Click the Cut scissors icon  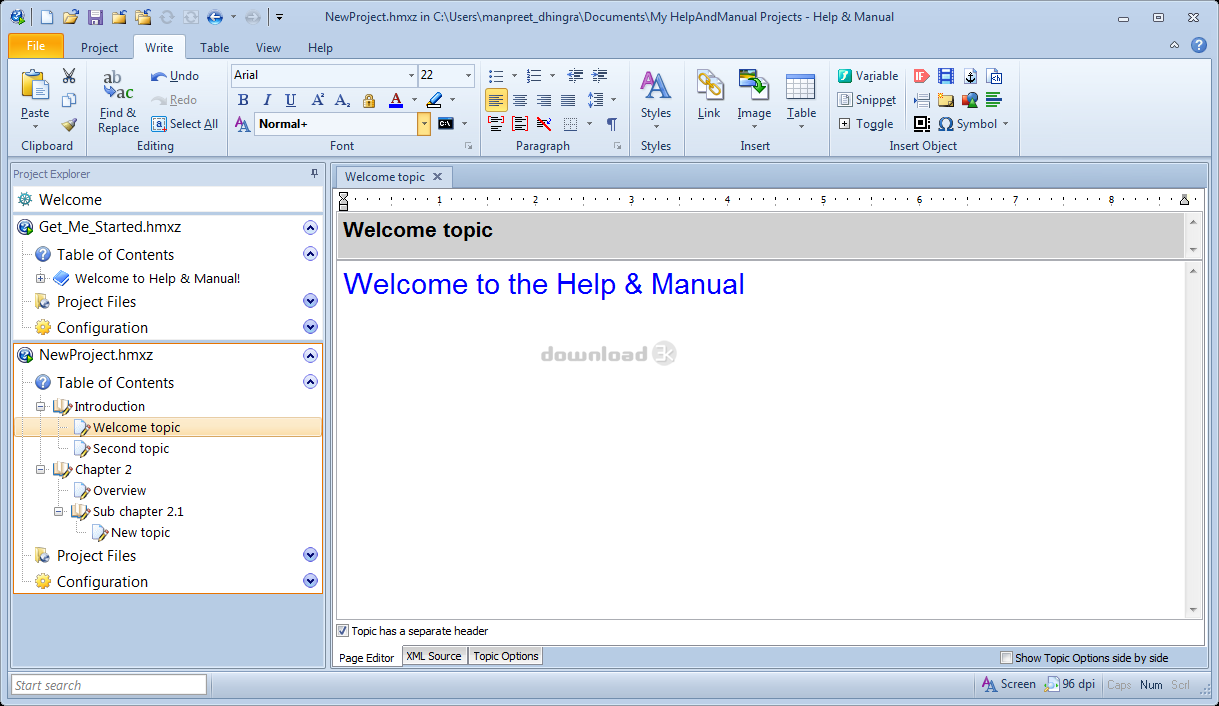69,76
